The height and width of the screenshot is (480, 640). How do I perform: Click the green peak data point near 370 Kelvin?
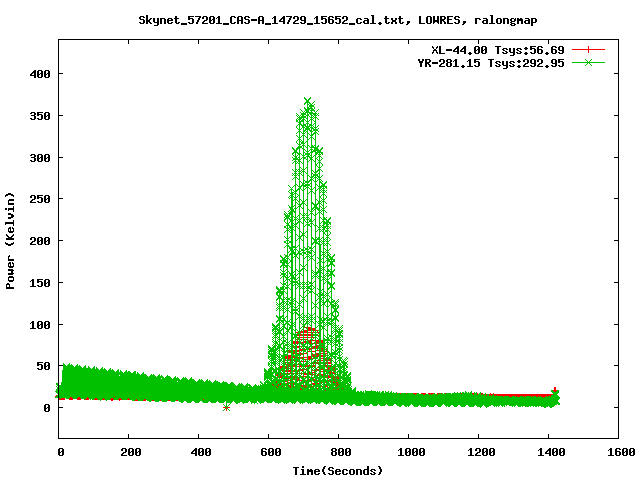click(x=308, y=100)
